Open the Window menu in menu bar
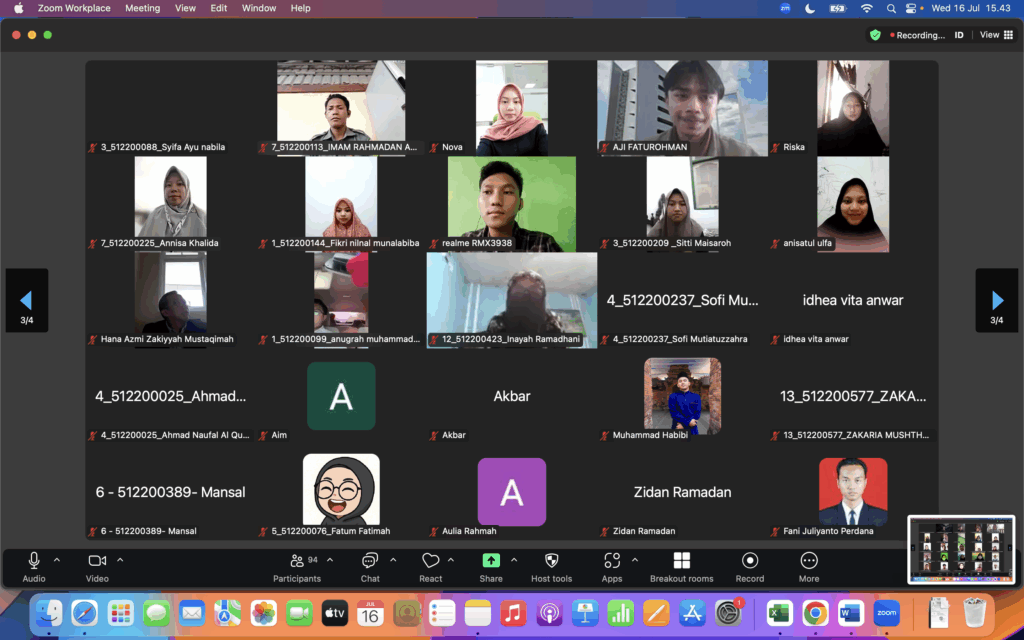This screenshot has width=1024, height=640. 259,8
